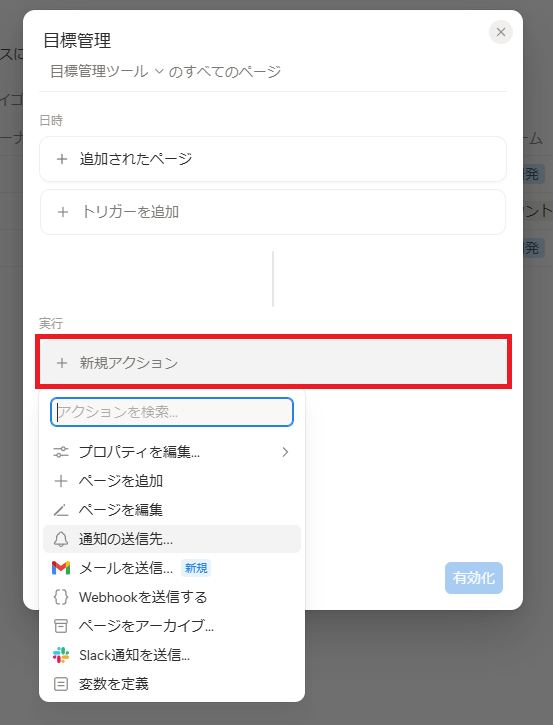Click the pencil icon for ページを編集
The width and height of the screenshot is (553, 725).
pos(61,510)
